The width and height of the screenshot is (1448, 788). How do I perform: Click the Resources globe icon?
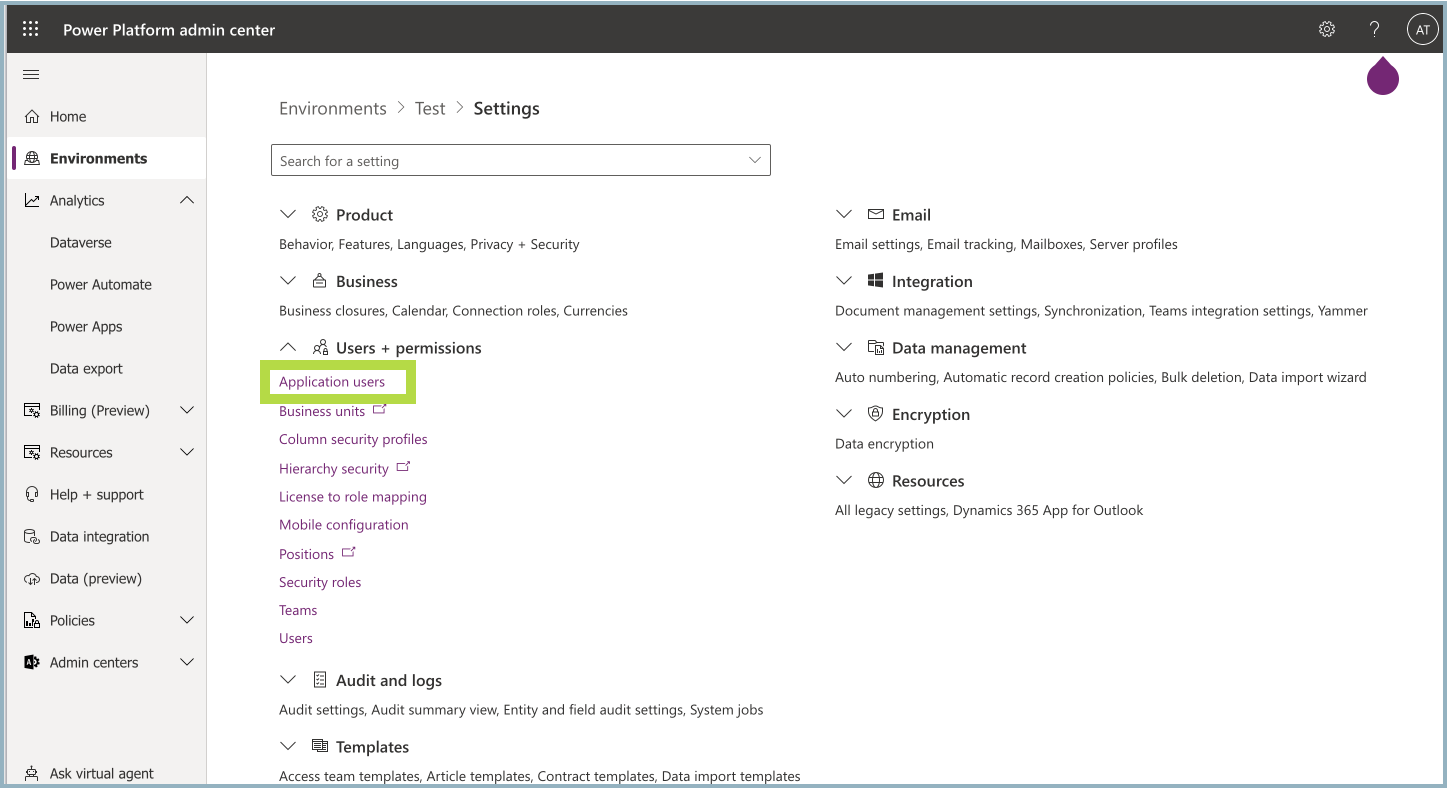[x=876, y=481]
